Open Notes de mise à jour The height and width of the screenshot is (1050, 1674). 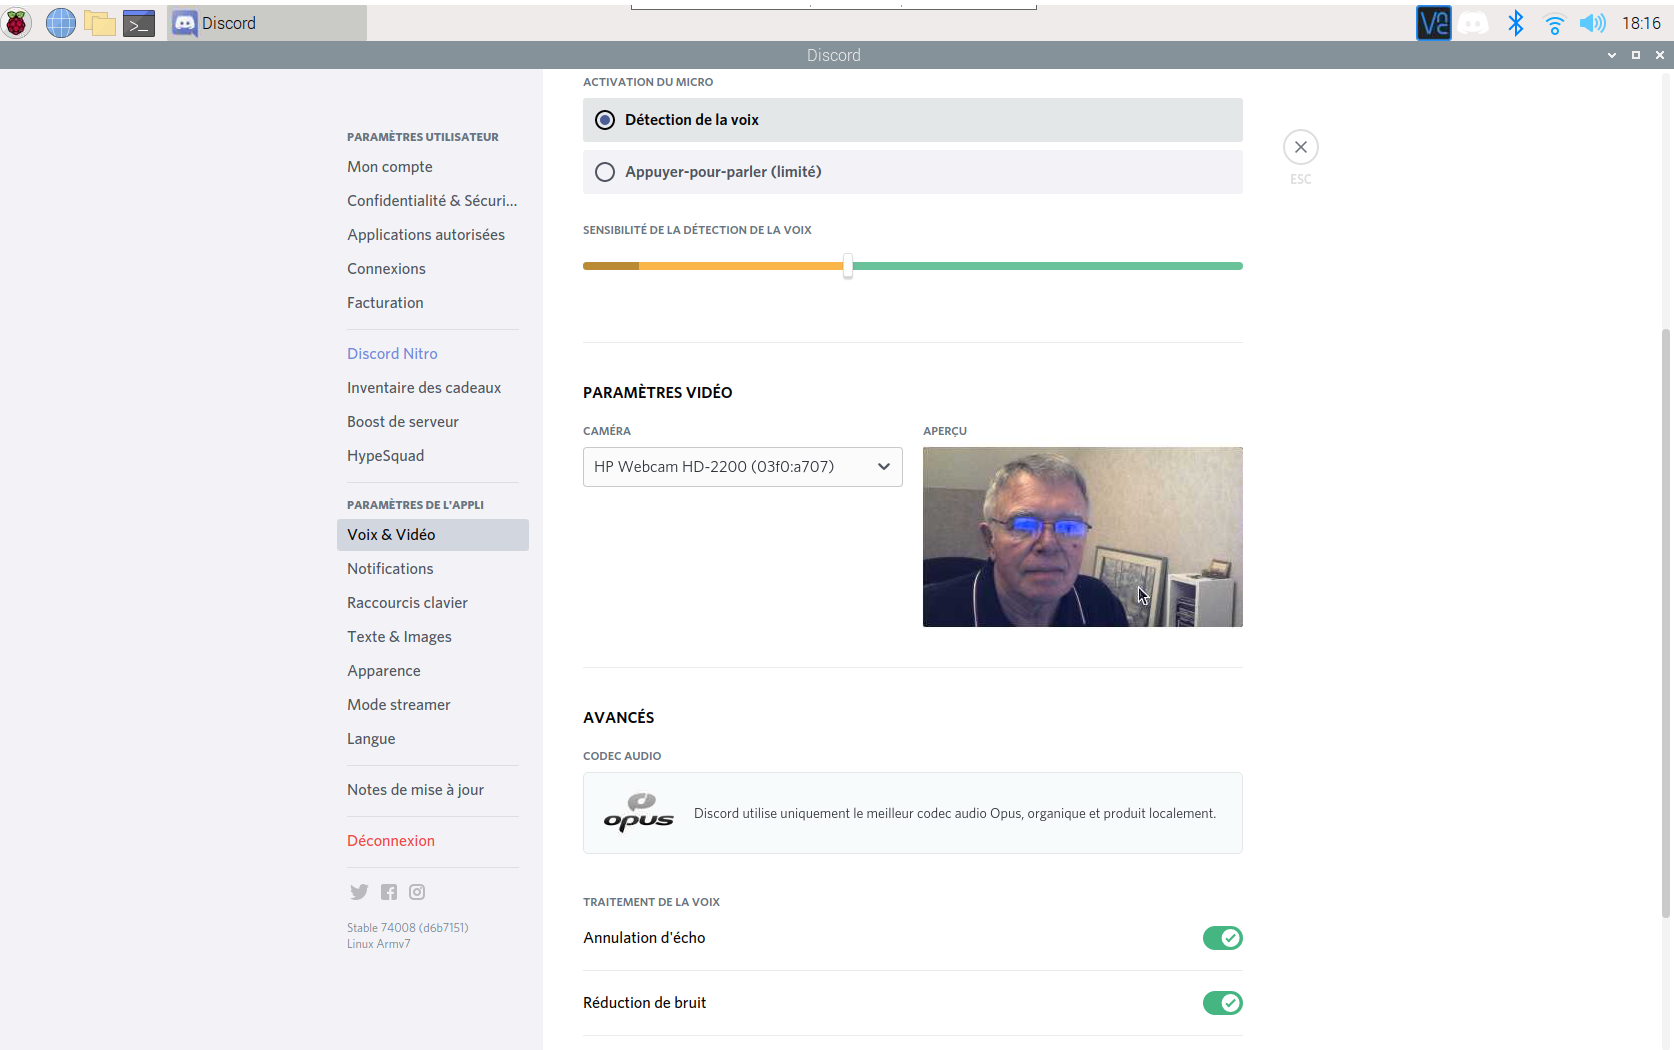[x=432, y=790]
